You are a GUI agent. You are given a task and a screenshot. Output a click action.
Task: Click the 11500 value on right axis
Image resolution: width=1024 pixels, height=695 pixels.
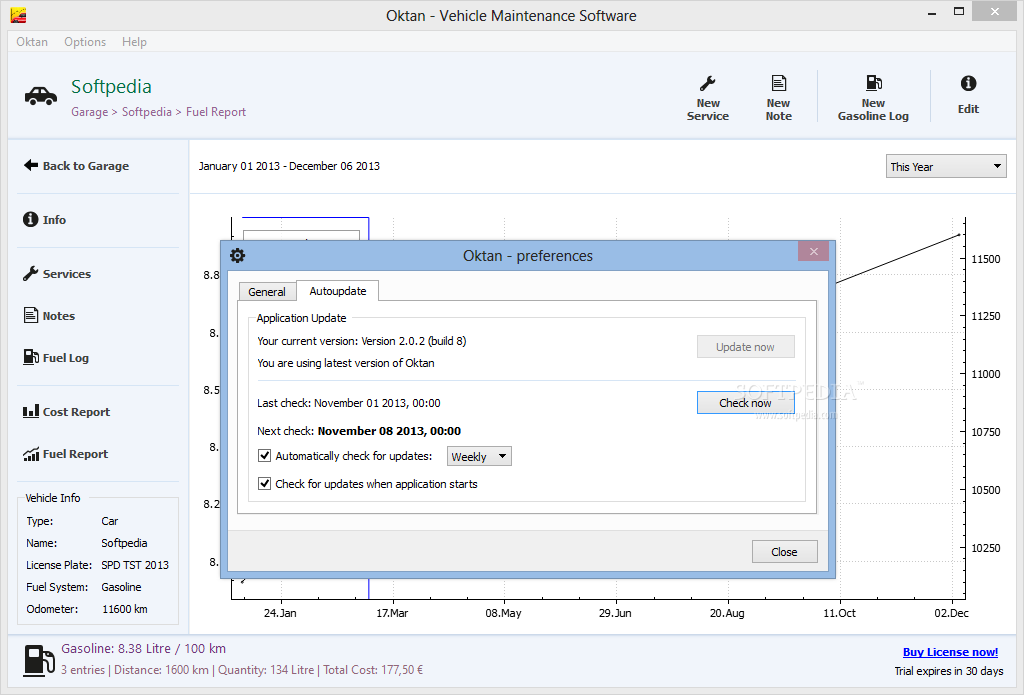click(x=985, y=259)
